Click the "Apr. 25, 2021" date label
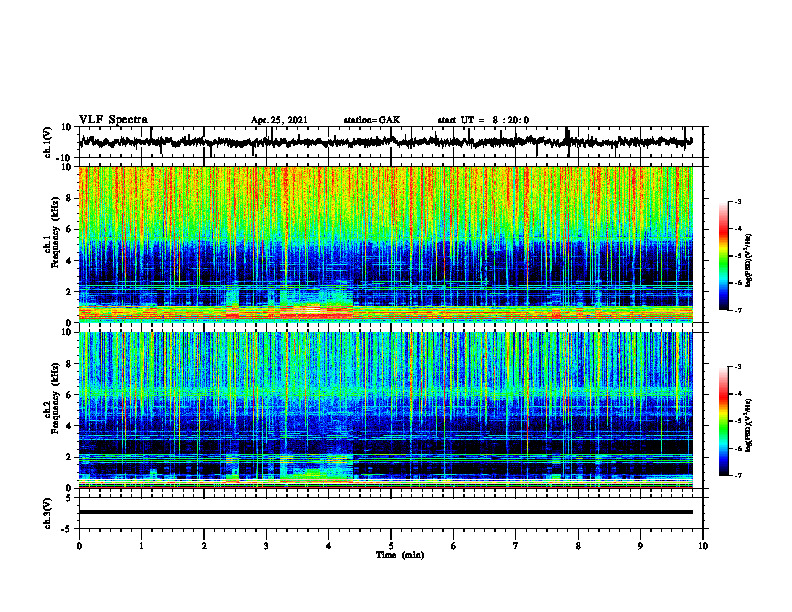792x612 pixels. click(279, 120)
